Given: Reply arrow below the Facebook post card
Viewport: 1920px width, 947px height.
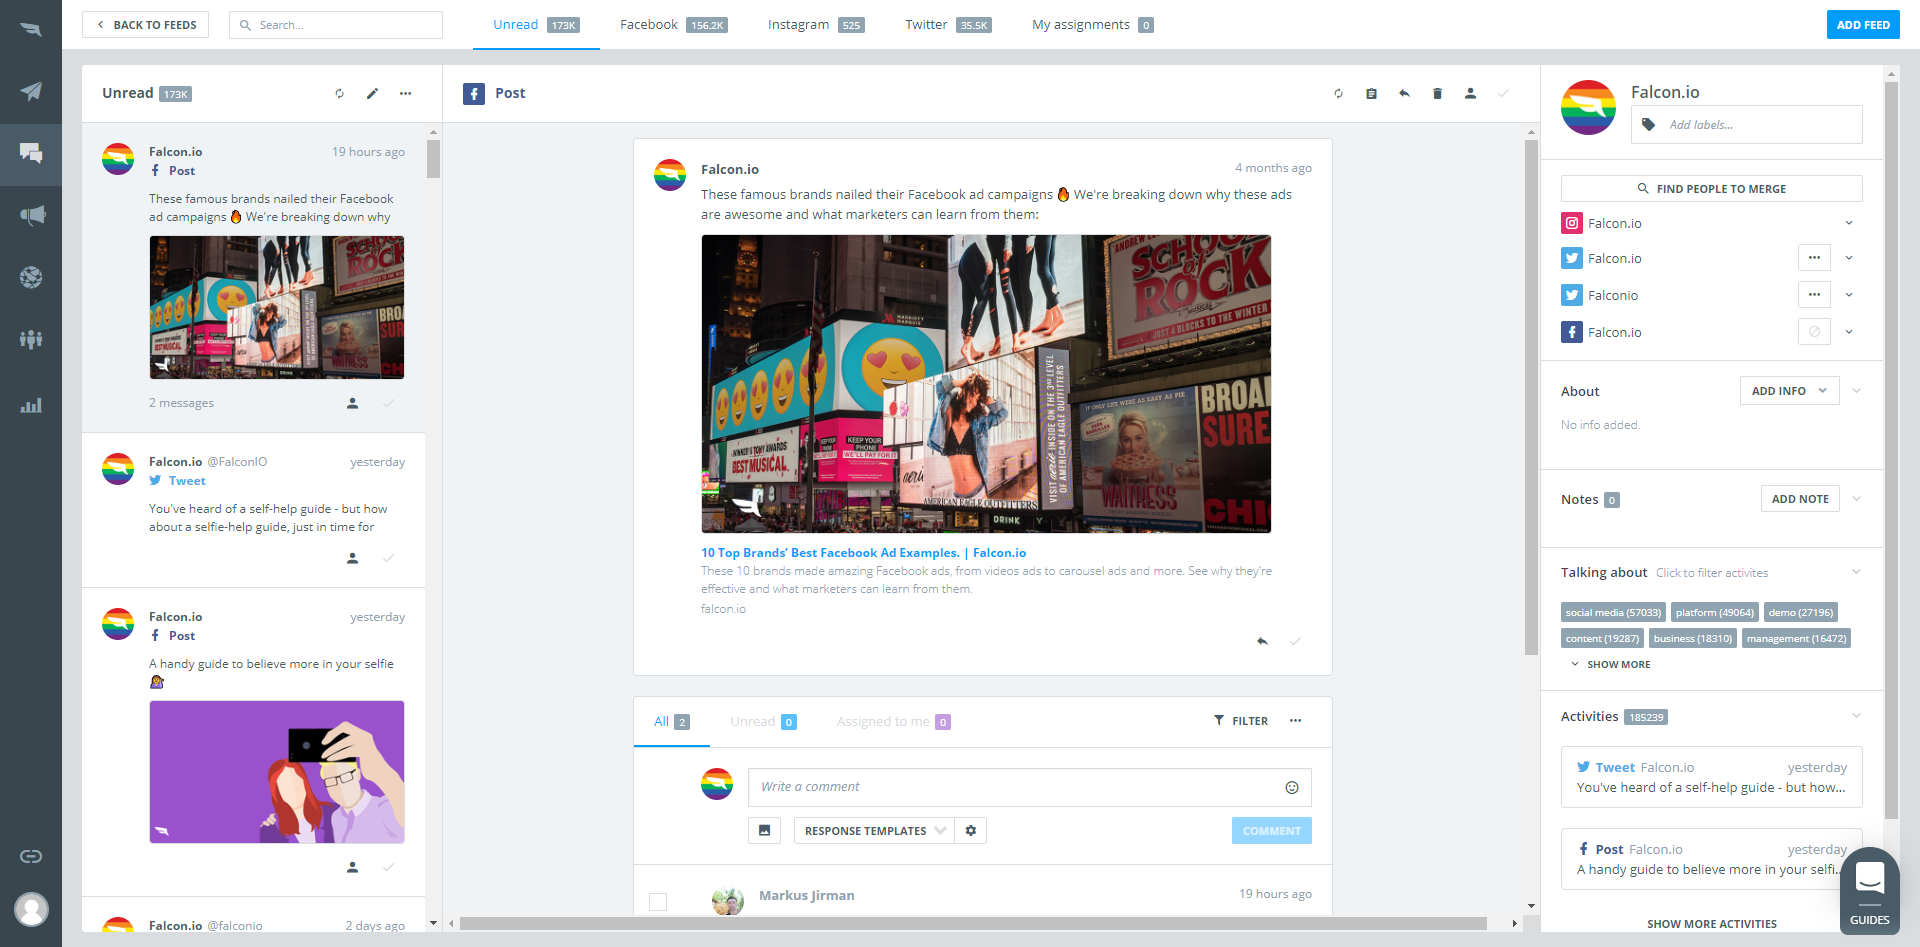Looking at the screenshot, I should pyautogui.click(x=1262, y=641).
